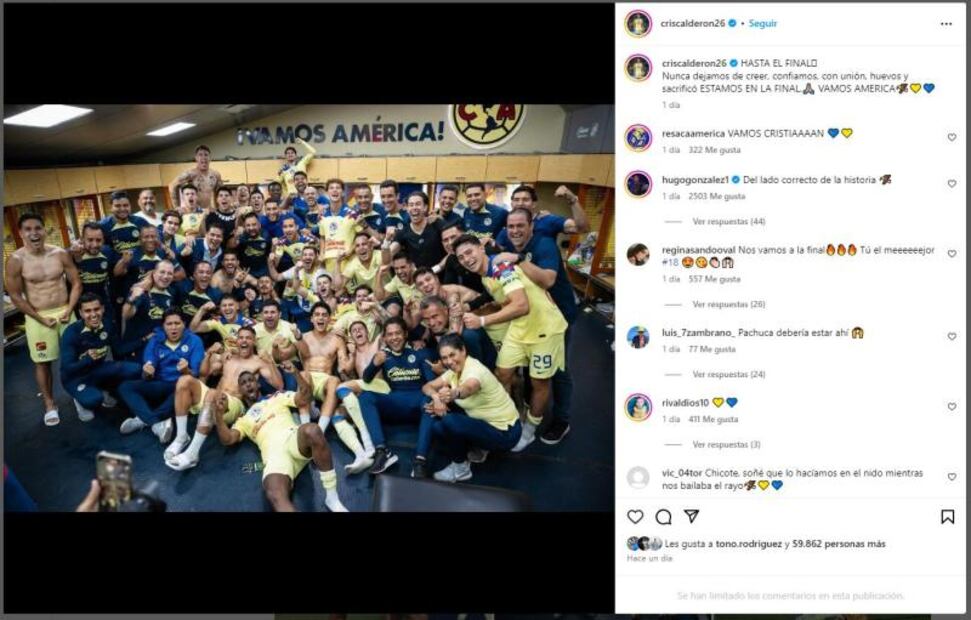Viewport: 971px width, 620px height.
Task: Open the #18 hashtag link
Action: [670, 263]
